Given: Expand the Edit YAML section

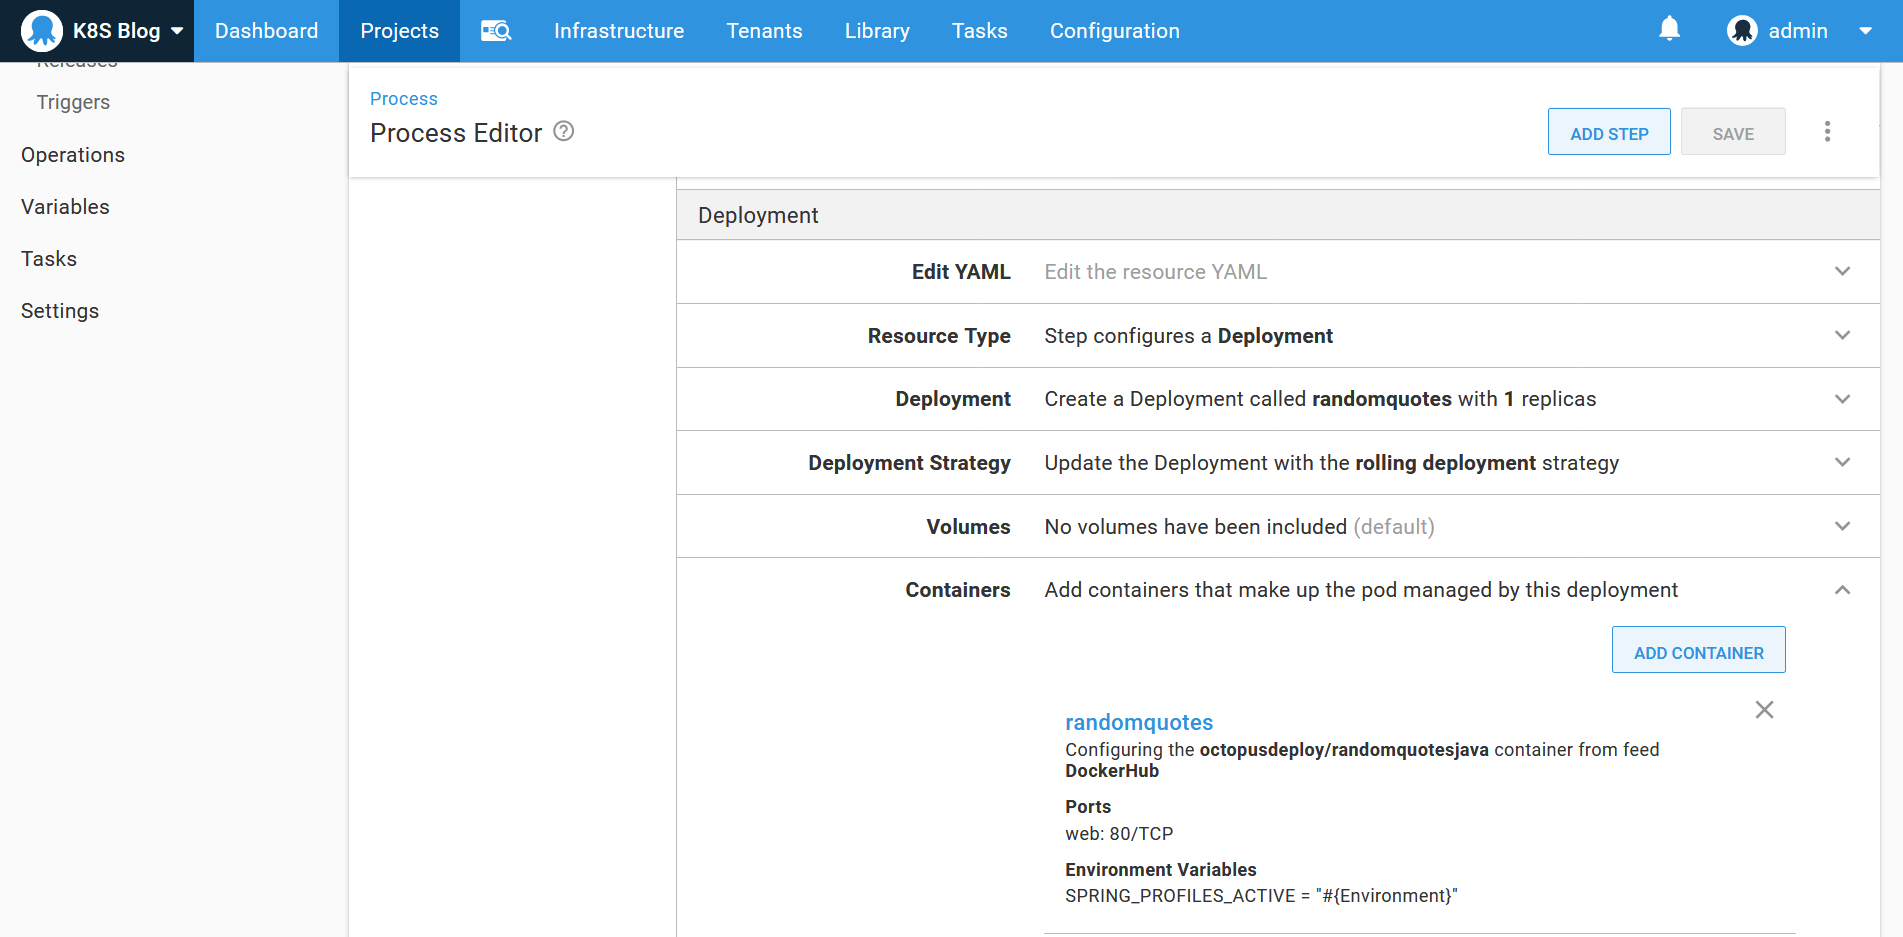Looking at the screenshot, I should [x=1842, y=272].
